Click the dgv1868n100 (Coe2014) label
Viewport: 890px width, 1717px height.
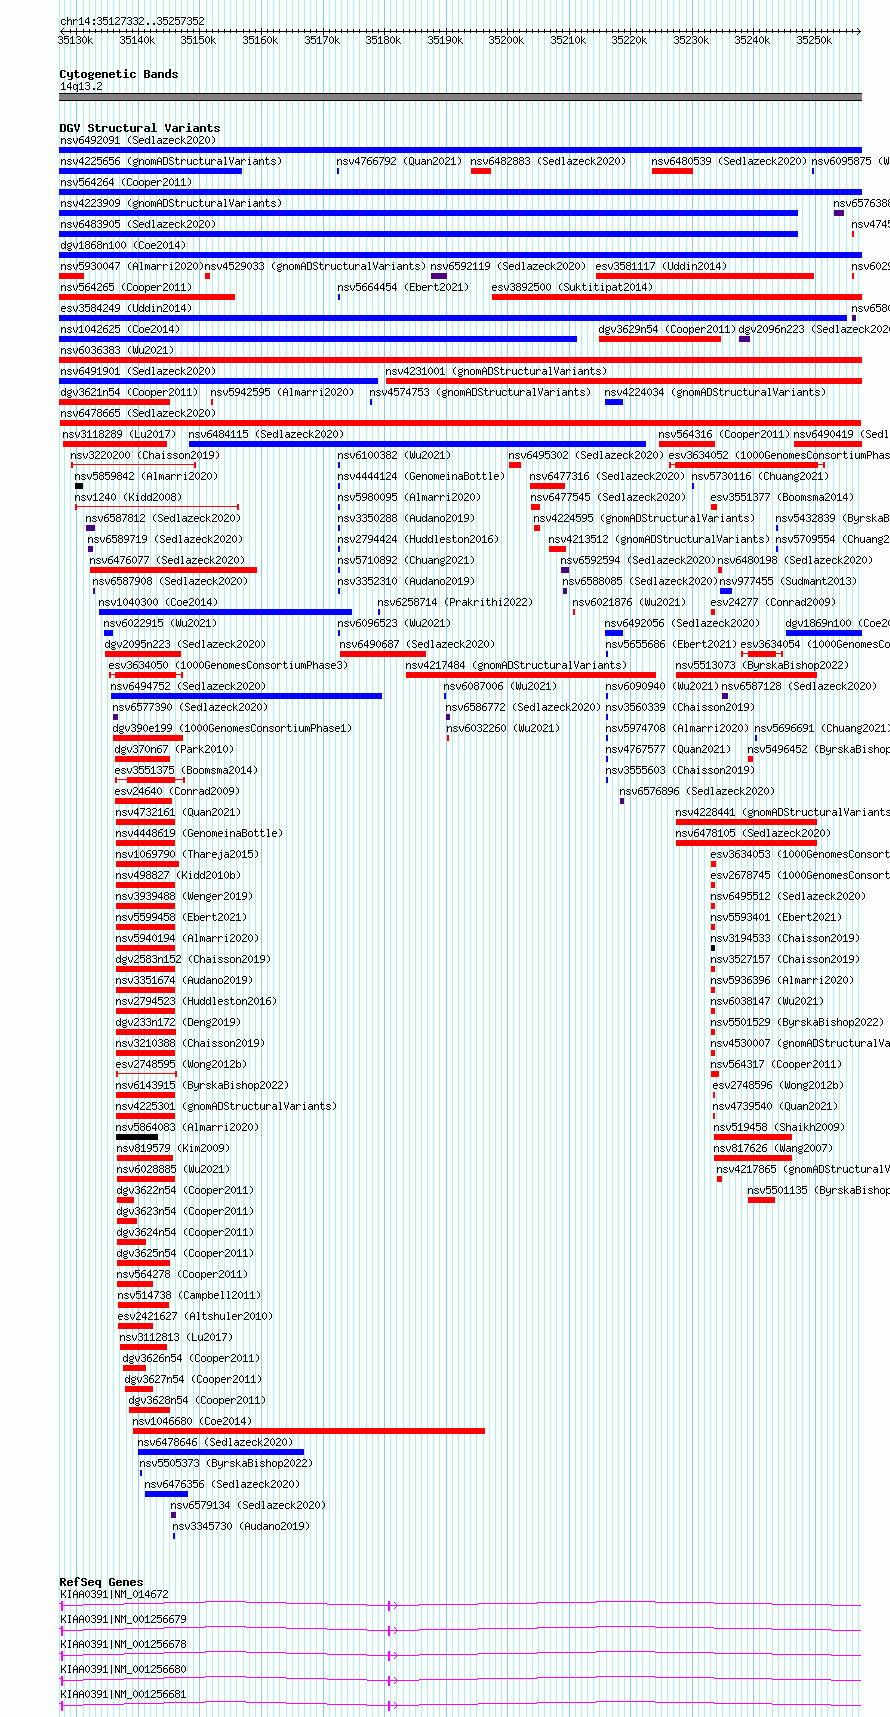coord(123,245)
